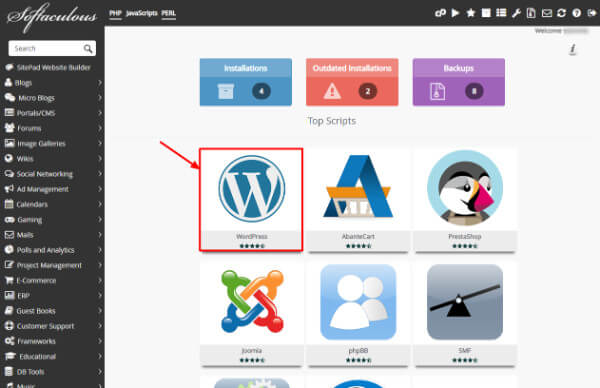Open email settings envelope icon

point(547,13)
